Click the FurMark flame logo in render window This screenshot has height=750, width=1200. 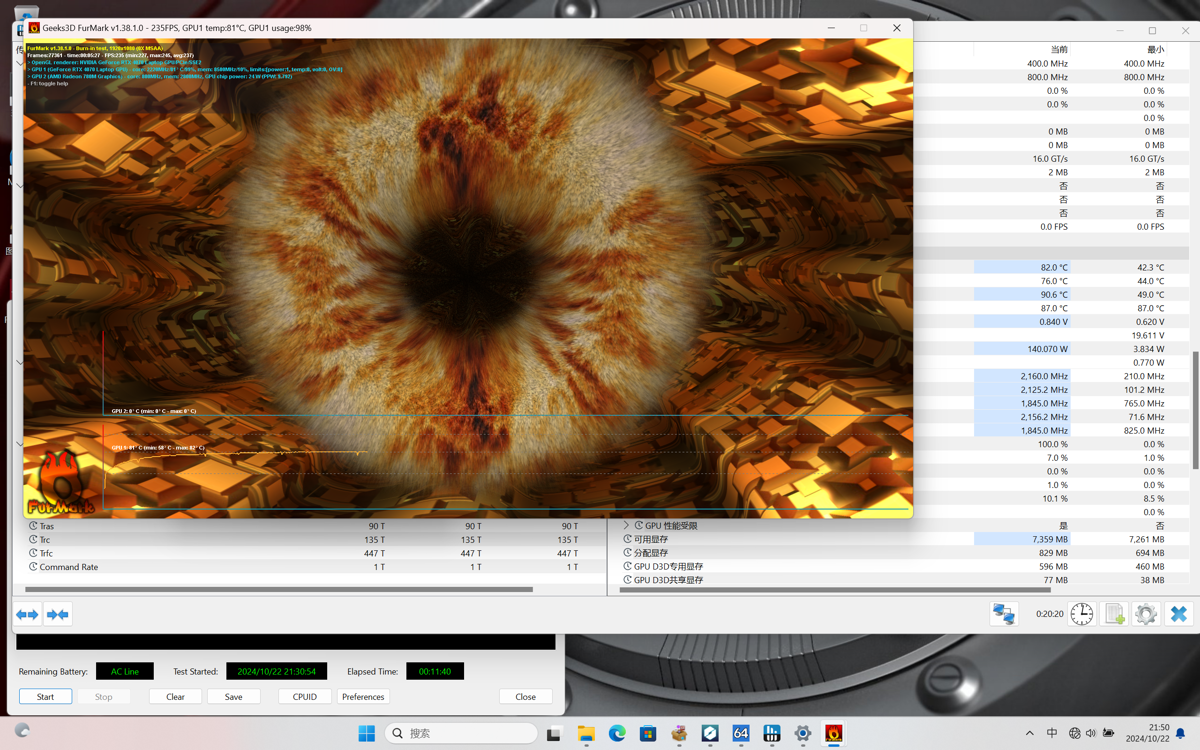coord(60,483)
